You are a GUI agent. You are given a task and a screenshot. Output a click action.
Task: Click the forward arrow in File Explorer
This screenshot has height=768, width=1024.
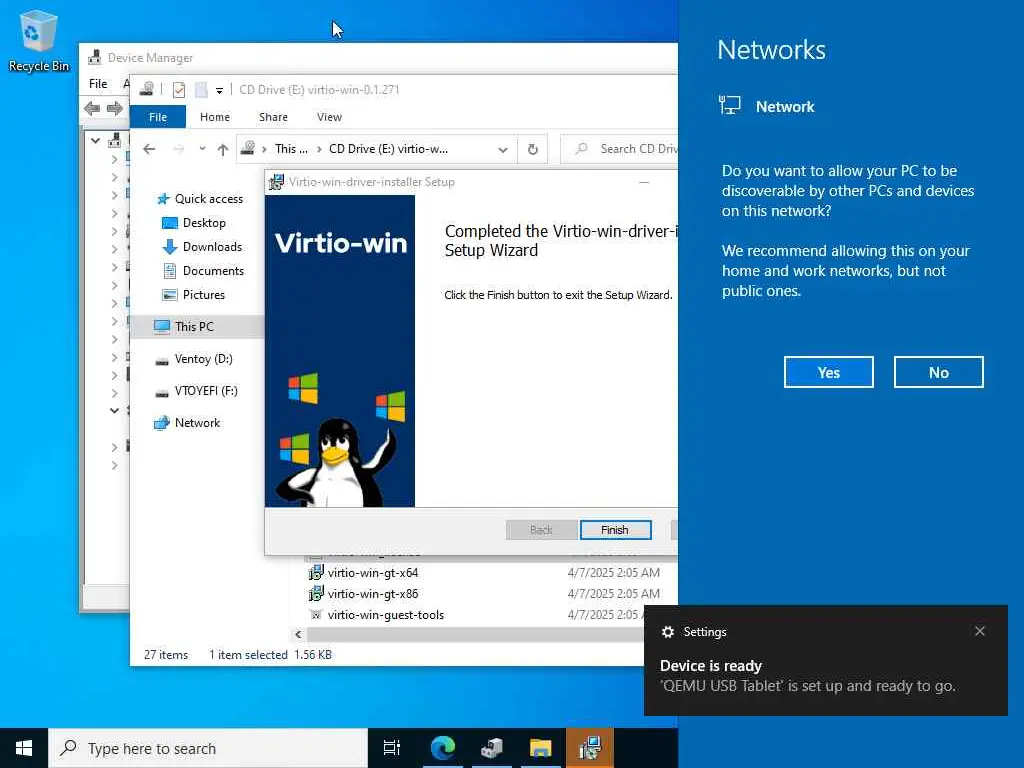[178, 150]
